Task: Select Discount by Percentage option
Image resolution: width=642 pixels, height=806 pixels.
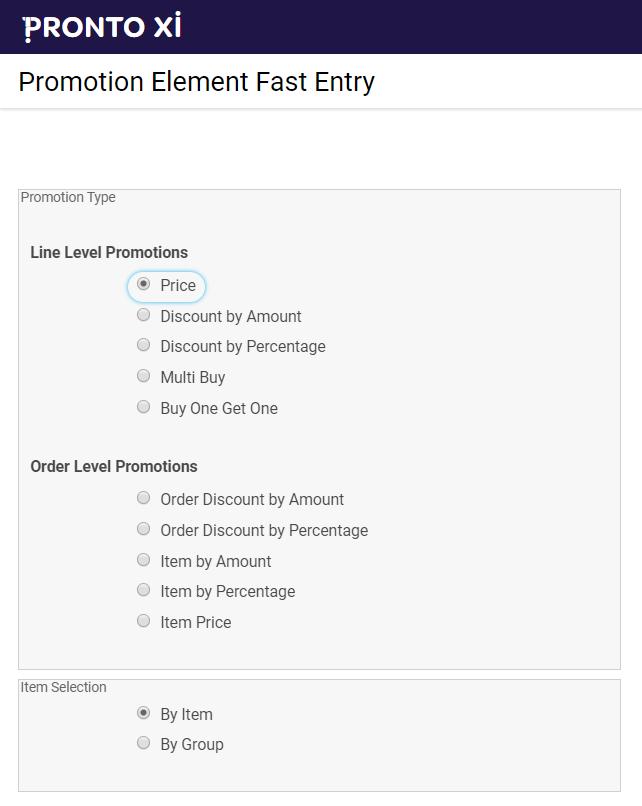Action: pos(143,345)
